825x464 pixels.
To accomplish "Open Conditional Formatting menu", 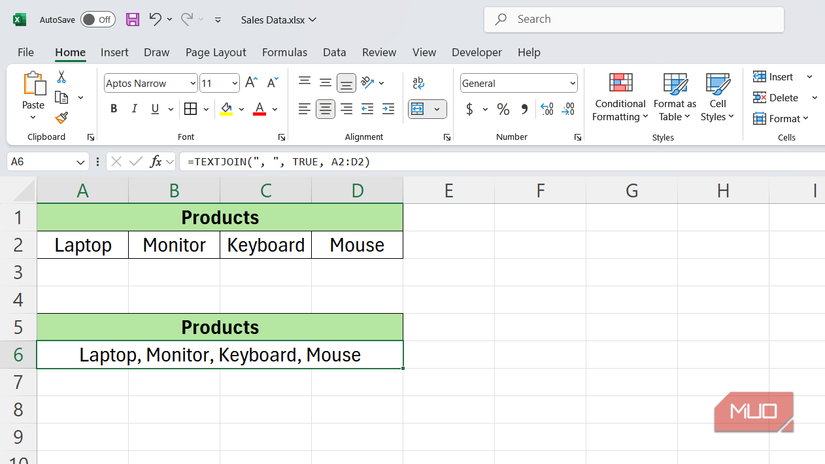I will click(620, 98).
